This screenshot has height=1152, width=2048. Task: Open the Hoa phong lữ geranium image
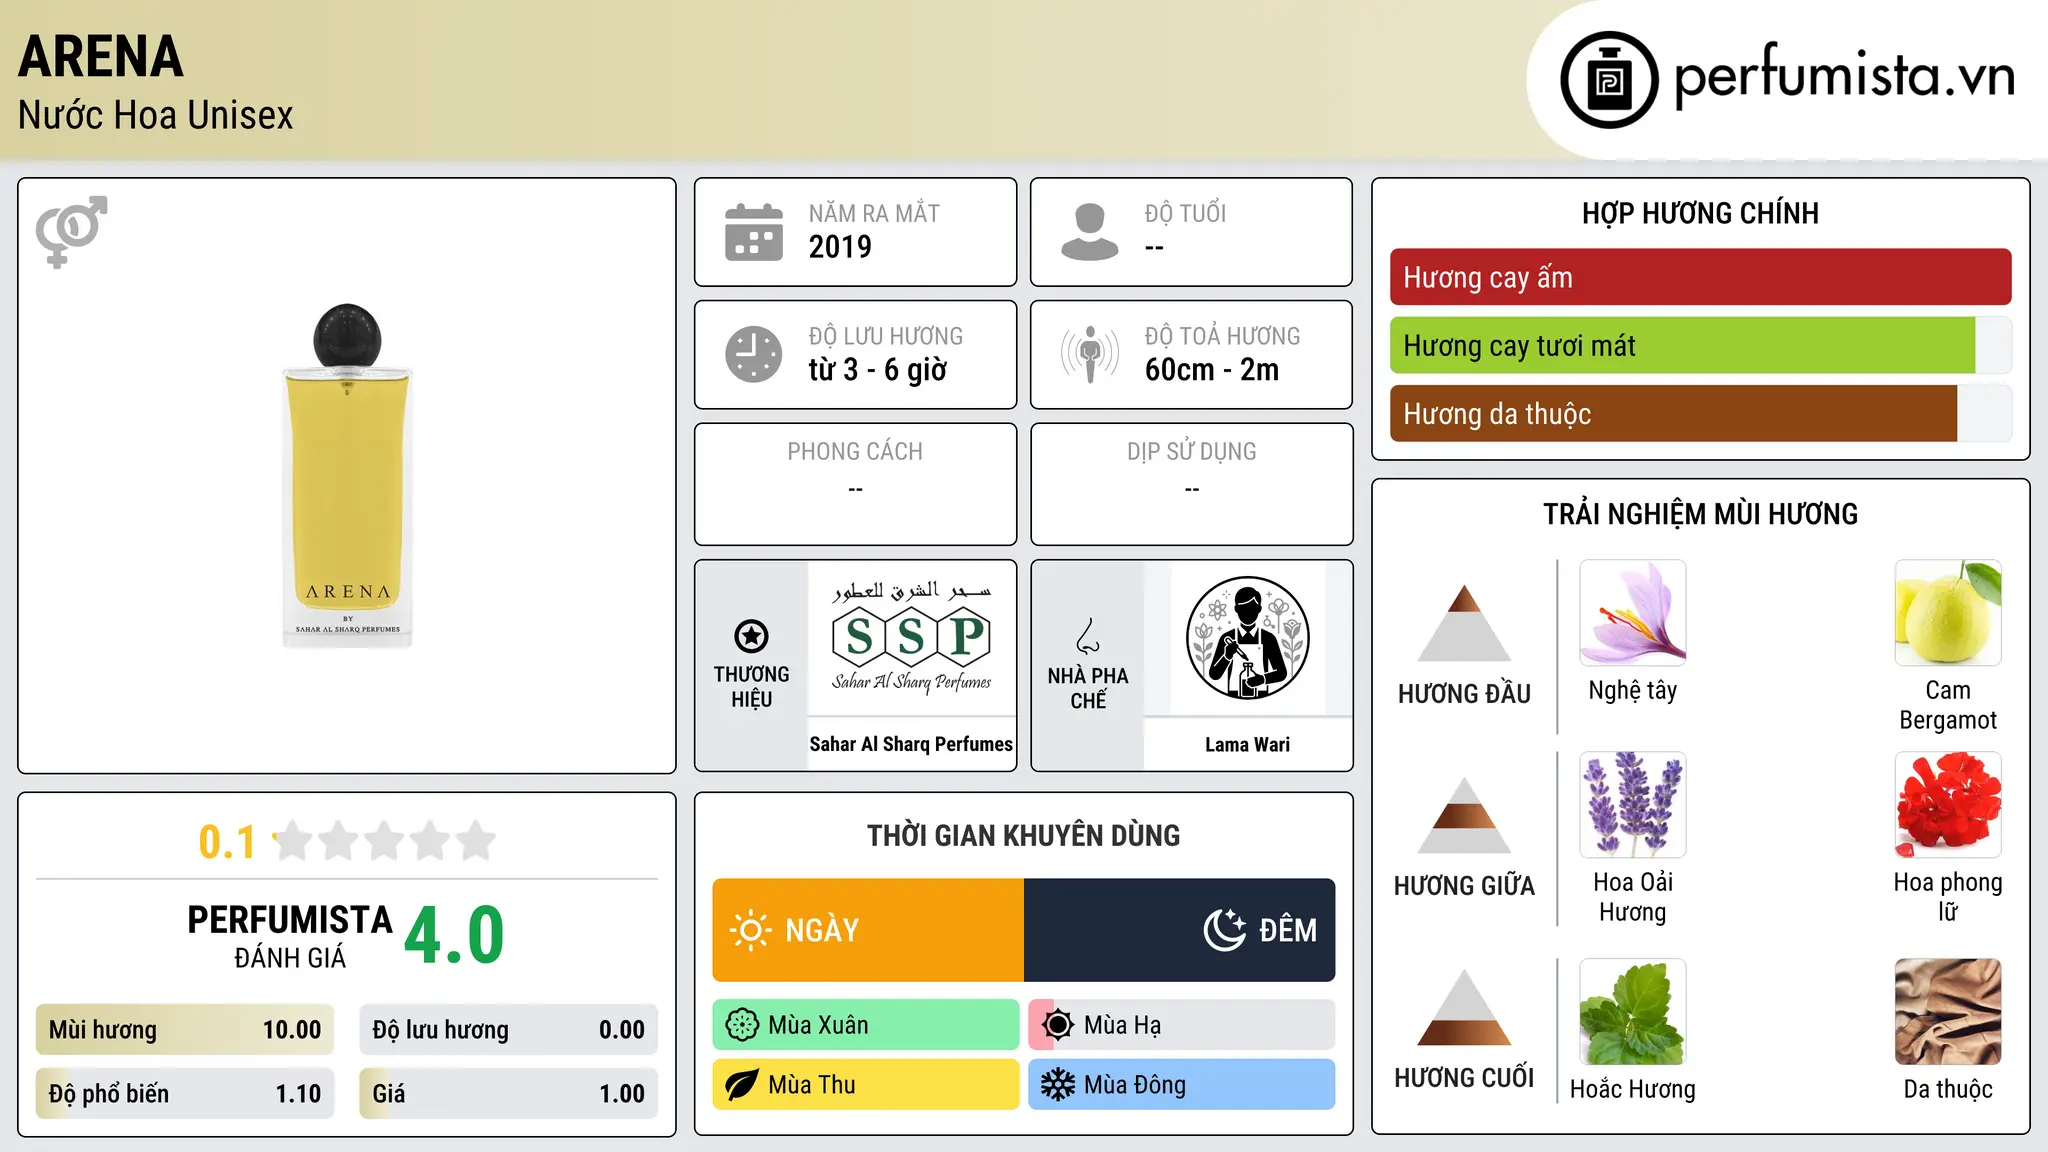coord(1948,805)
